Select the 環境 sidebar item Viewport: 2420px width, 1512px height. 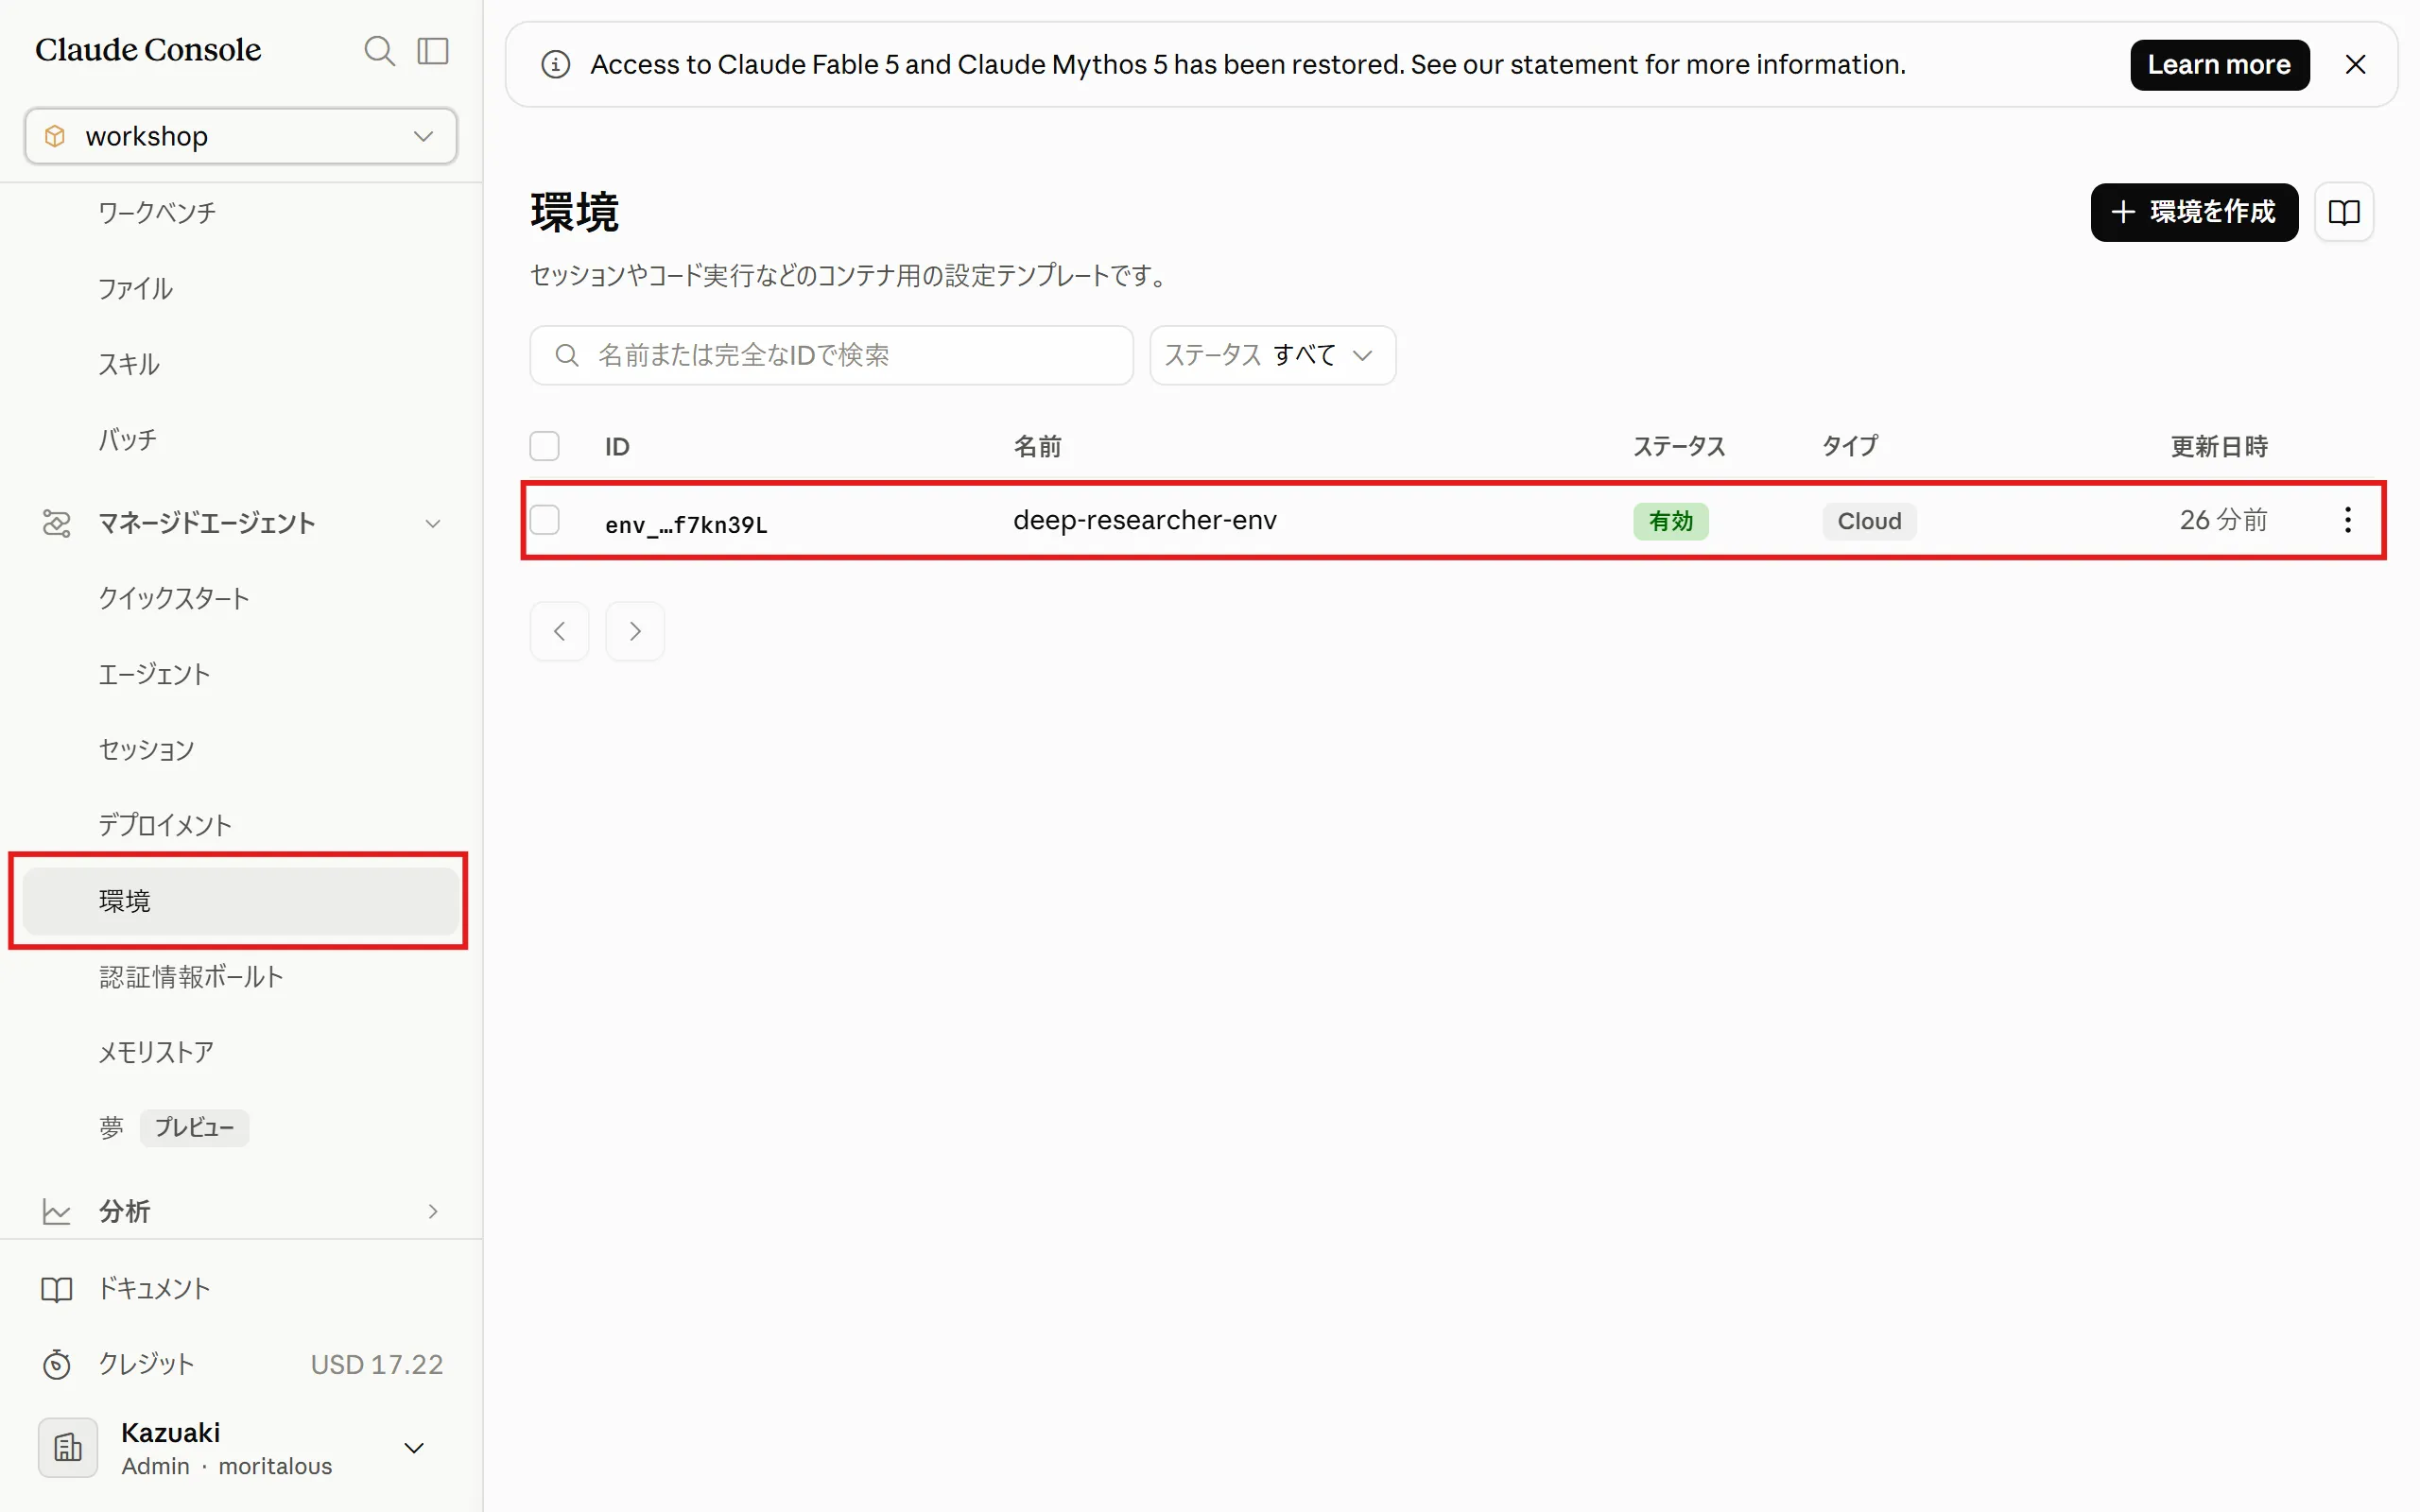pyautogui.click(x=241, y=901)
